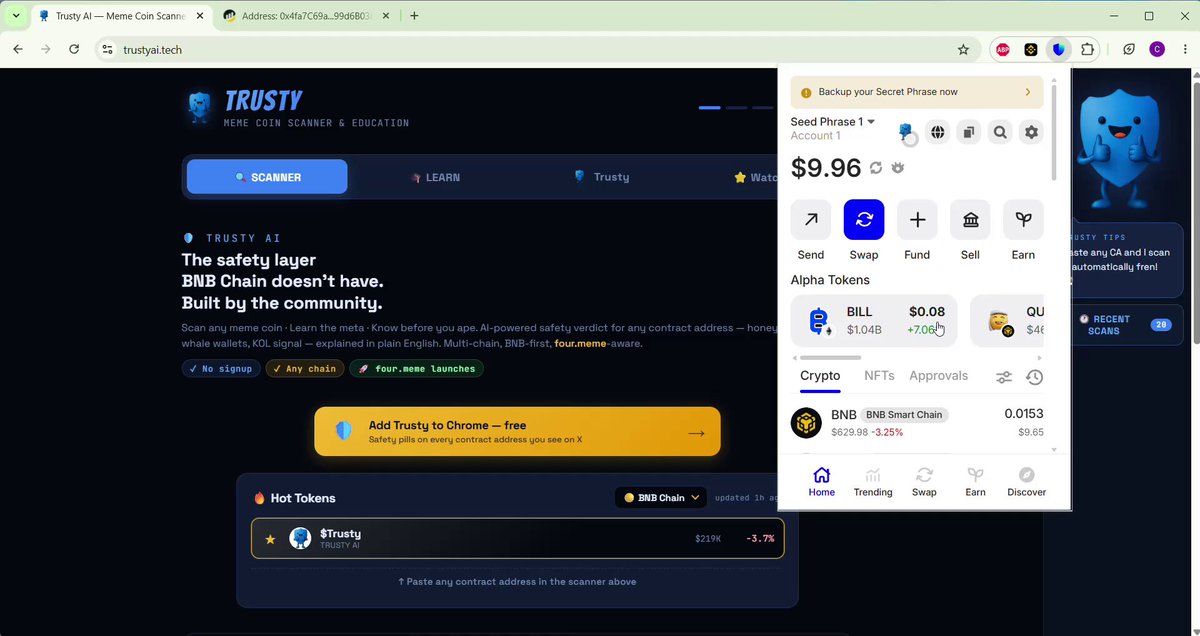
Task: Open the $Trusty hot token row
Action: click(x=517, y=539)
